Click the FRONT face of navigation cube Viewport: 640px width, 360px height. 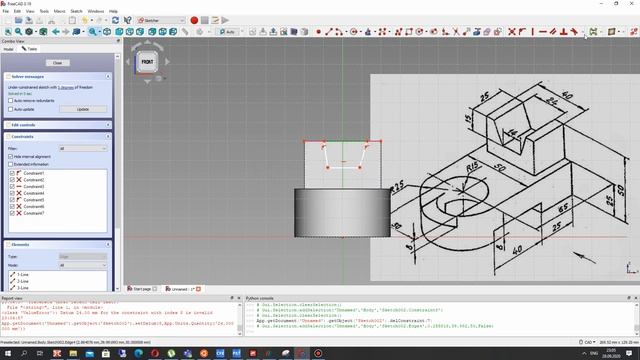point(147,62)
